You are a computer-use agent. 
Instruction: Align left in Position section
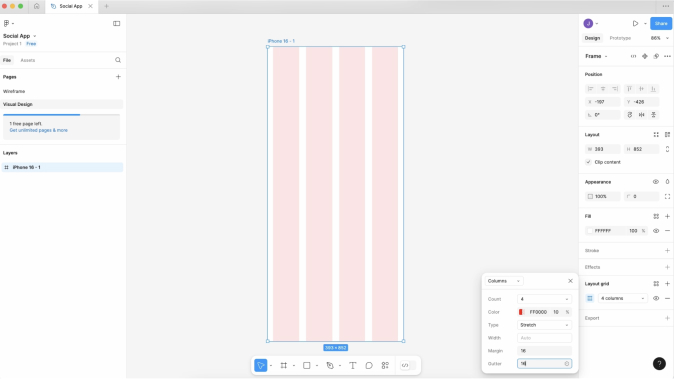pyautogui.click(x=591, y=89)
